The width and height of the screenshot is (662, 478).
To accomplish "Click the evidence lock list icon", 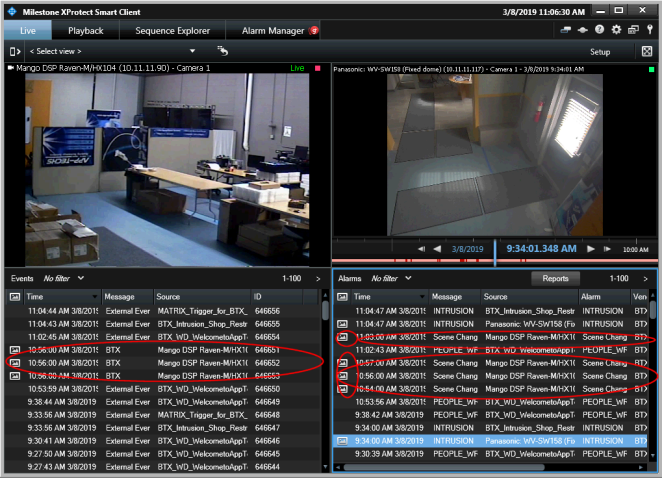I will (x=583, y=30).
